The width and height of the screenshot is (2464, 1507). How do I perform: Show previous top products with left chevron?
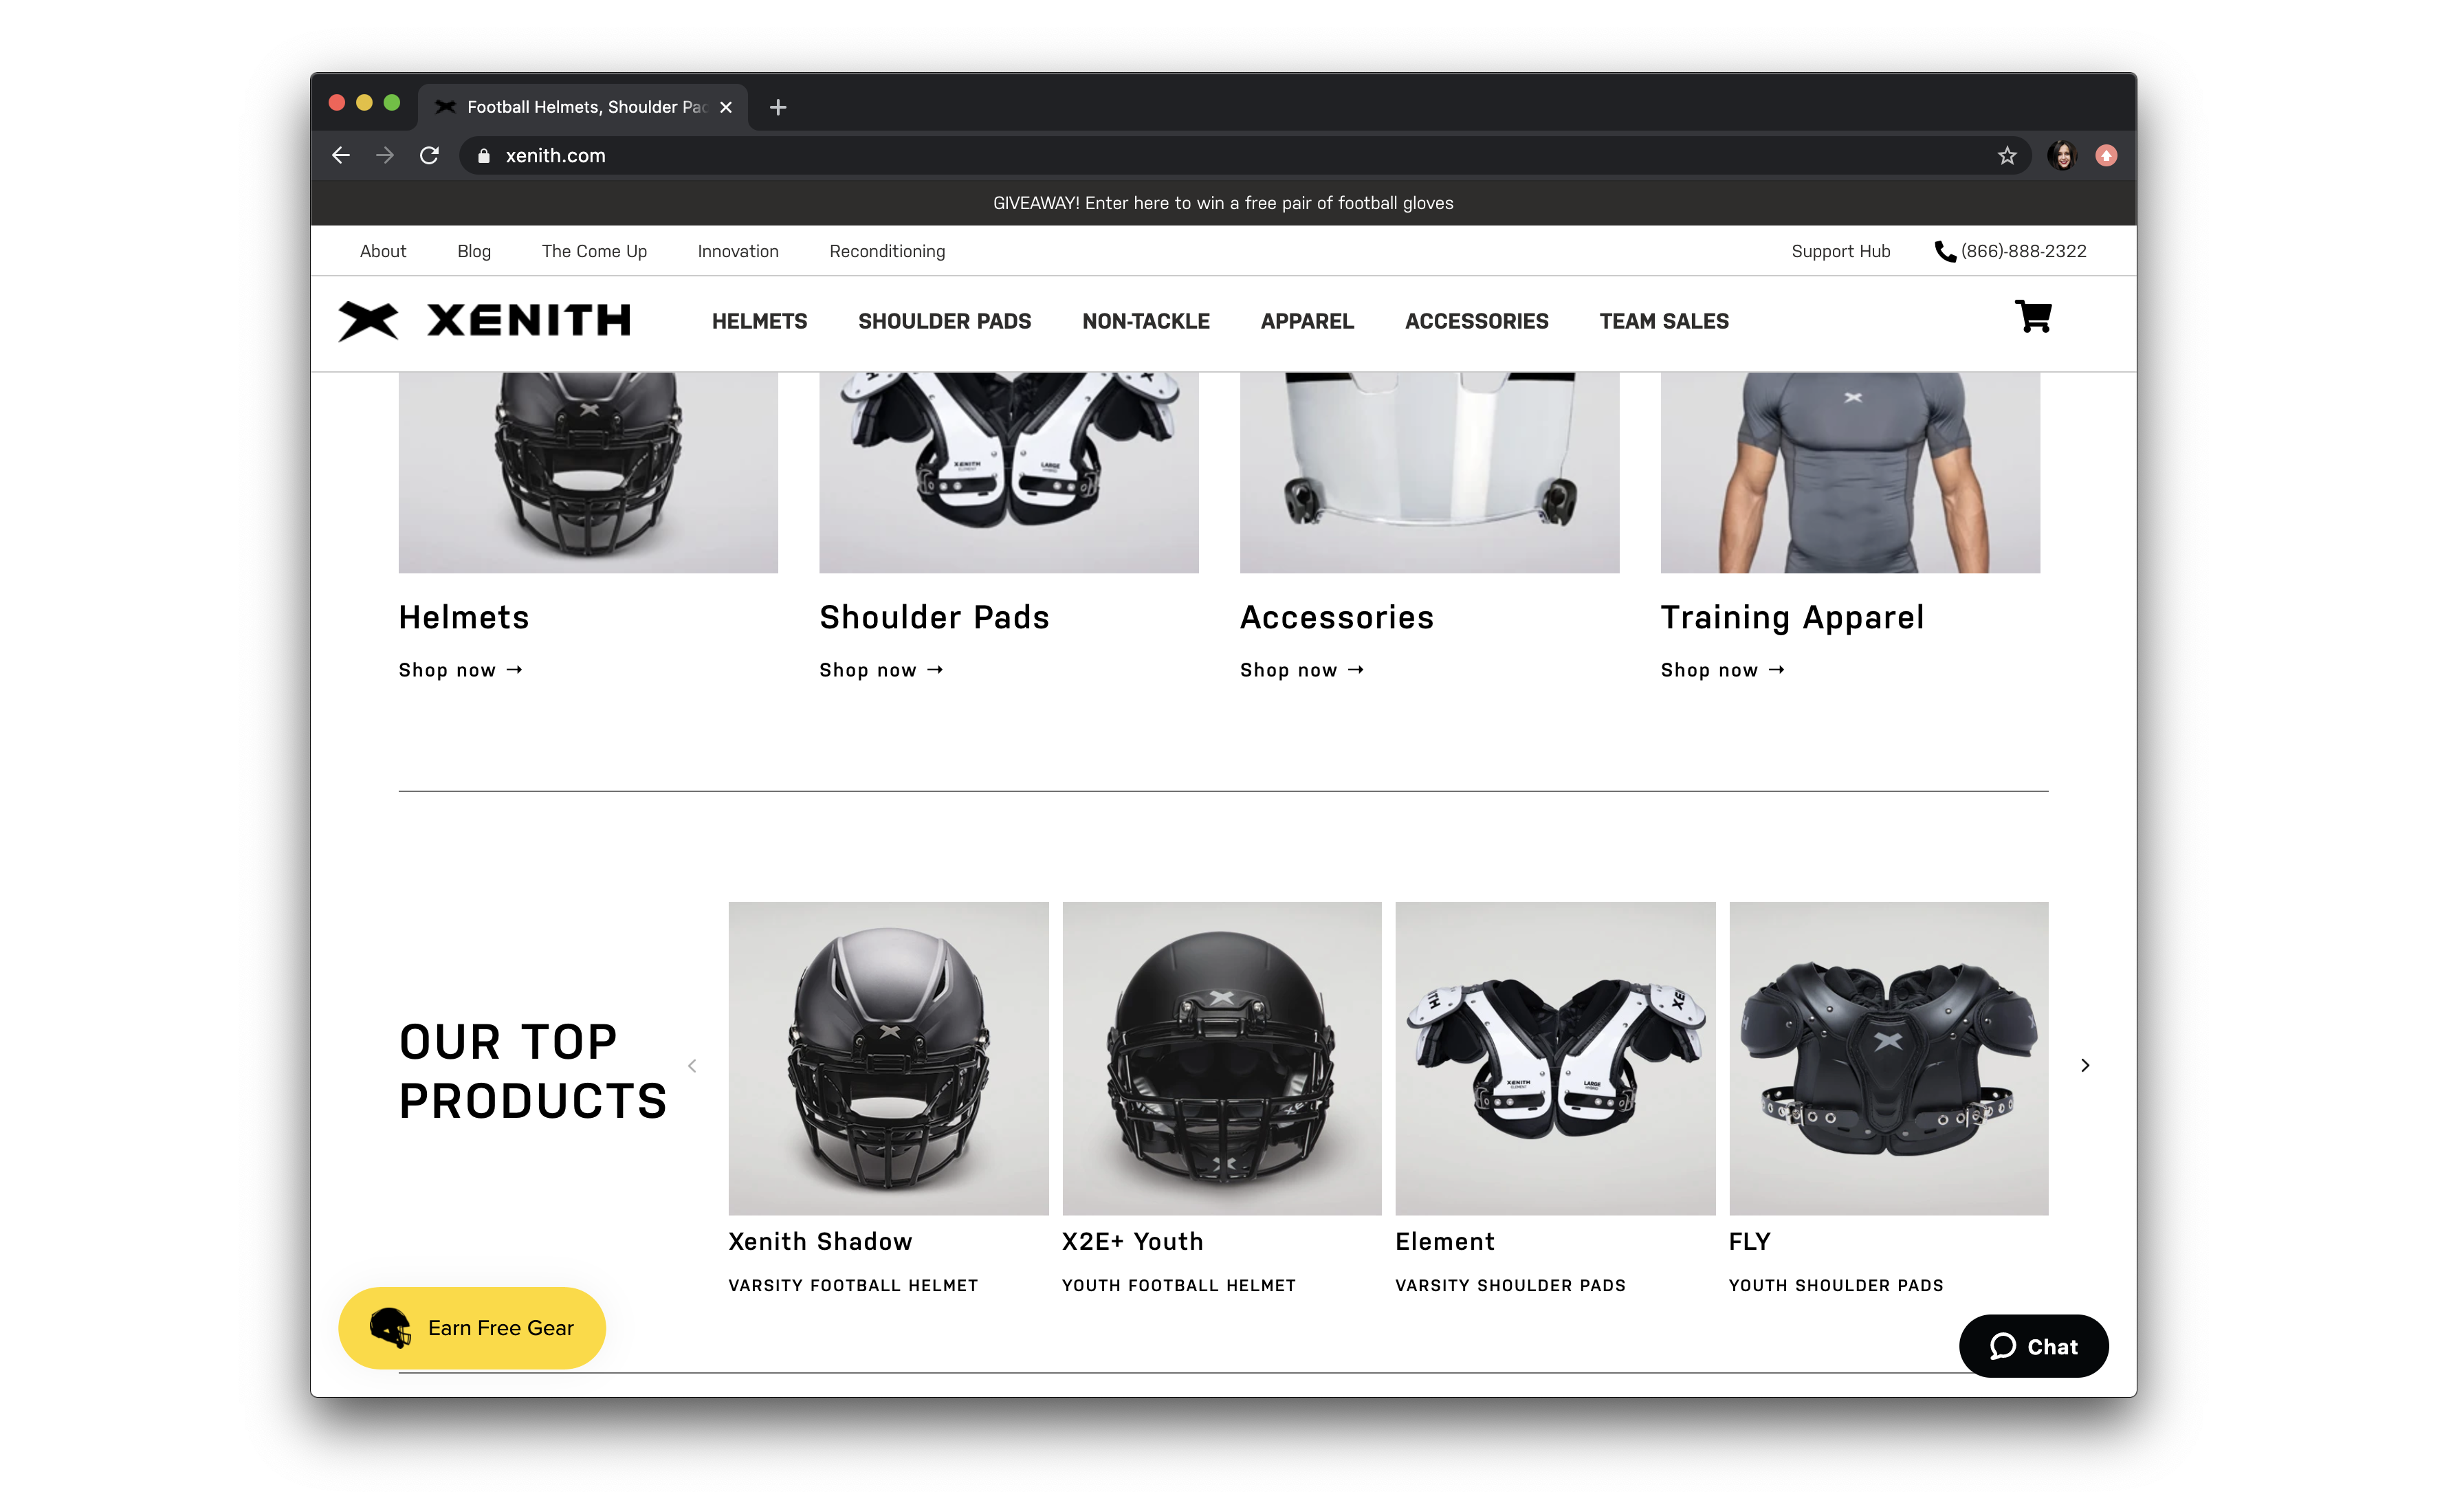692,1065
